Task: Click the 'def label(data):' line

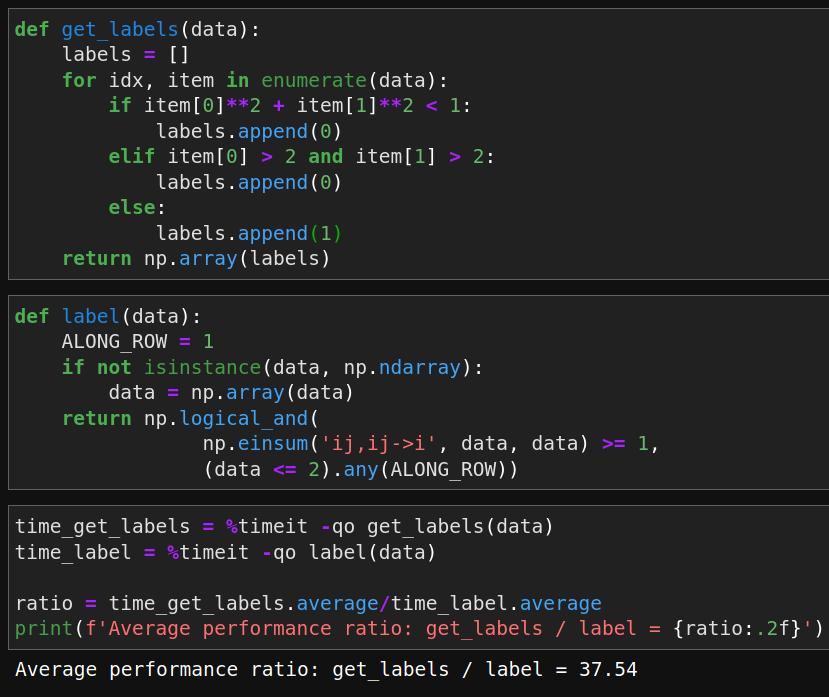Action: (108, 317)
